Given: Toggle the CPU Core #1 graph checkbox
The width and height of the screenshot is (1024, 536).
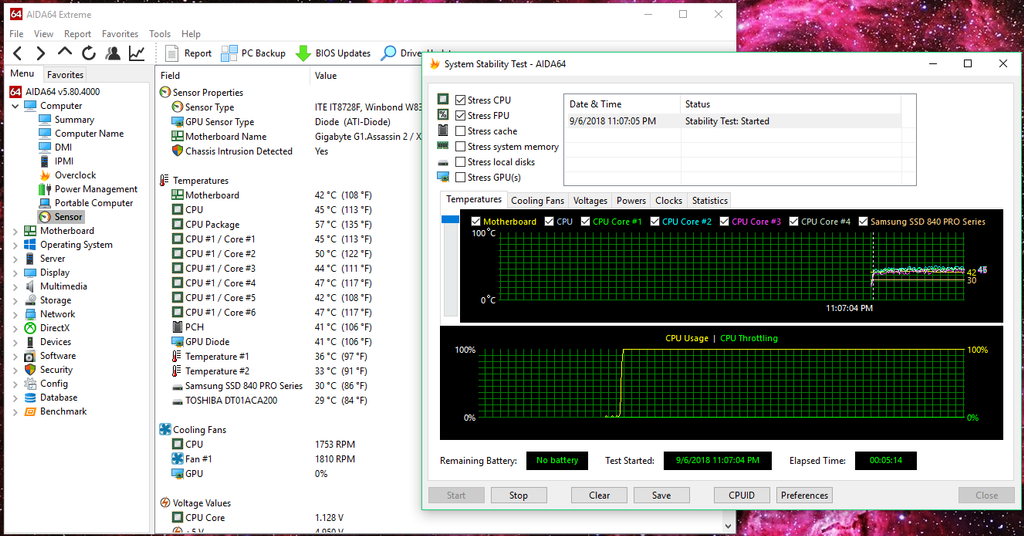Looking at the screenshot, I should [585, 221].
